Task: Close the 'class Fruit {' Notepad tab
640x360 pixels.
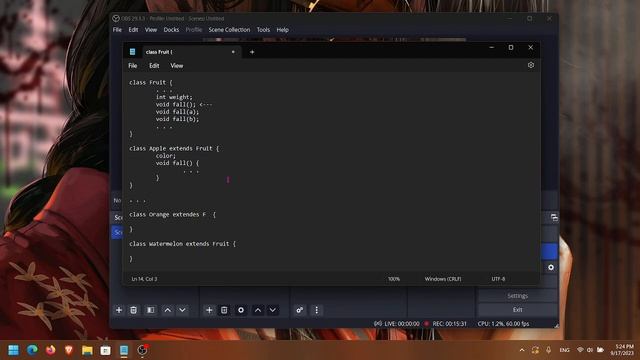Action: 233,52
